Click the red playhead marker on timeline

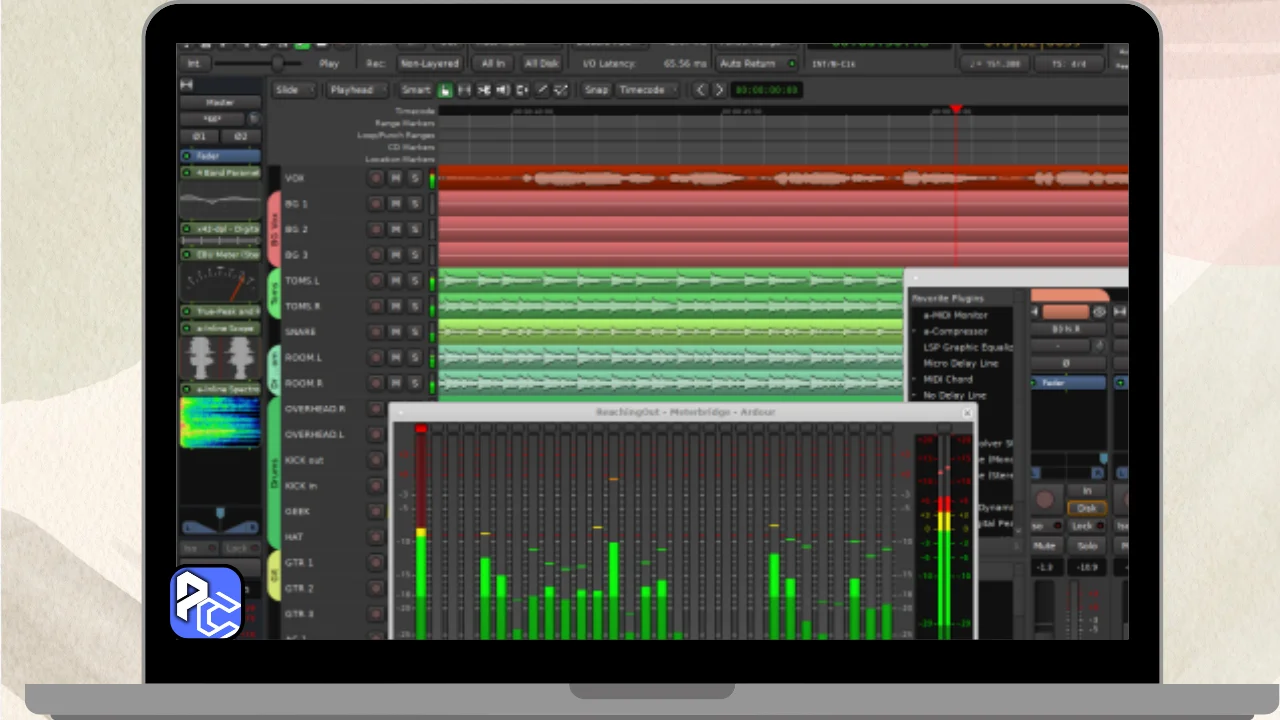956,108
